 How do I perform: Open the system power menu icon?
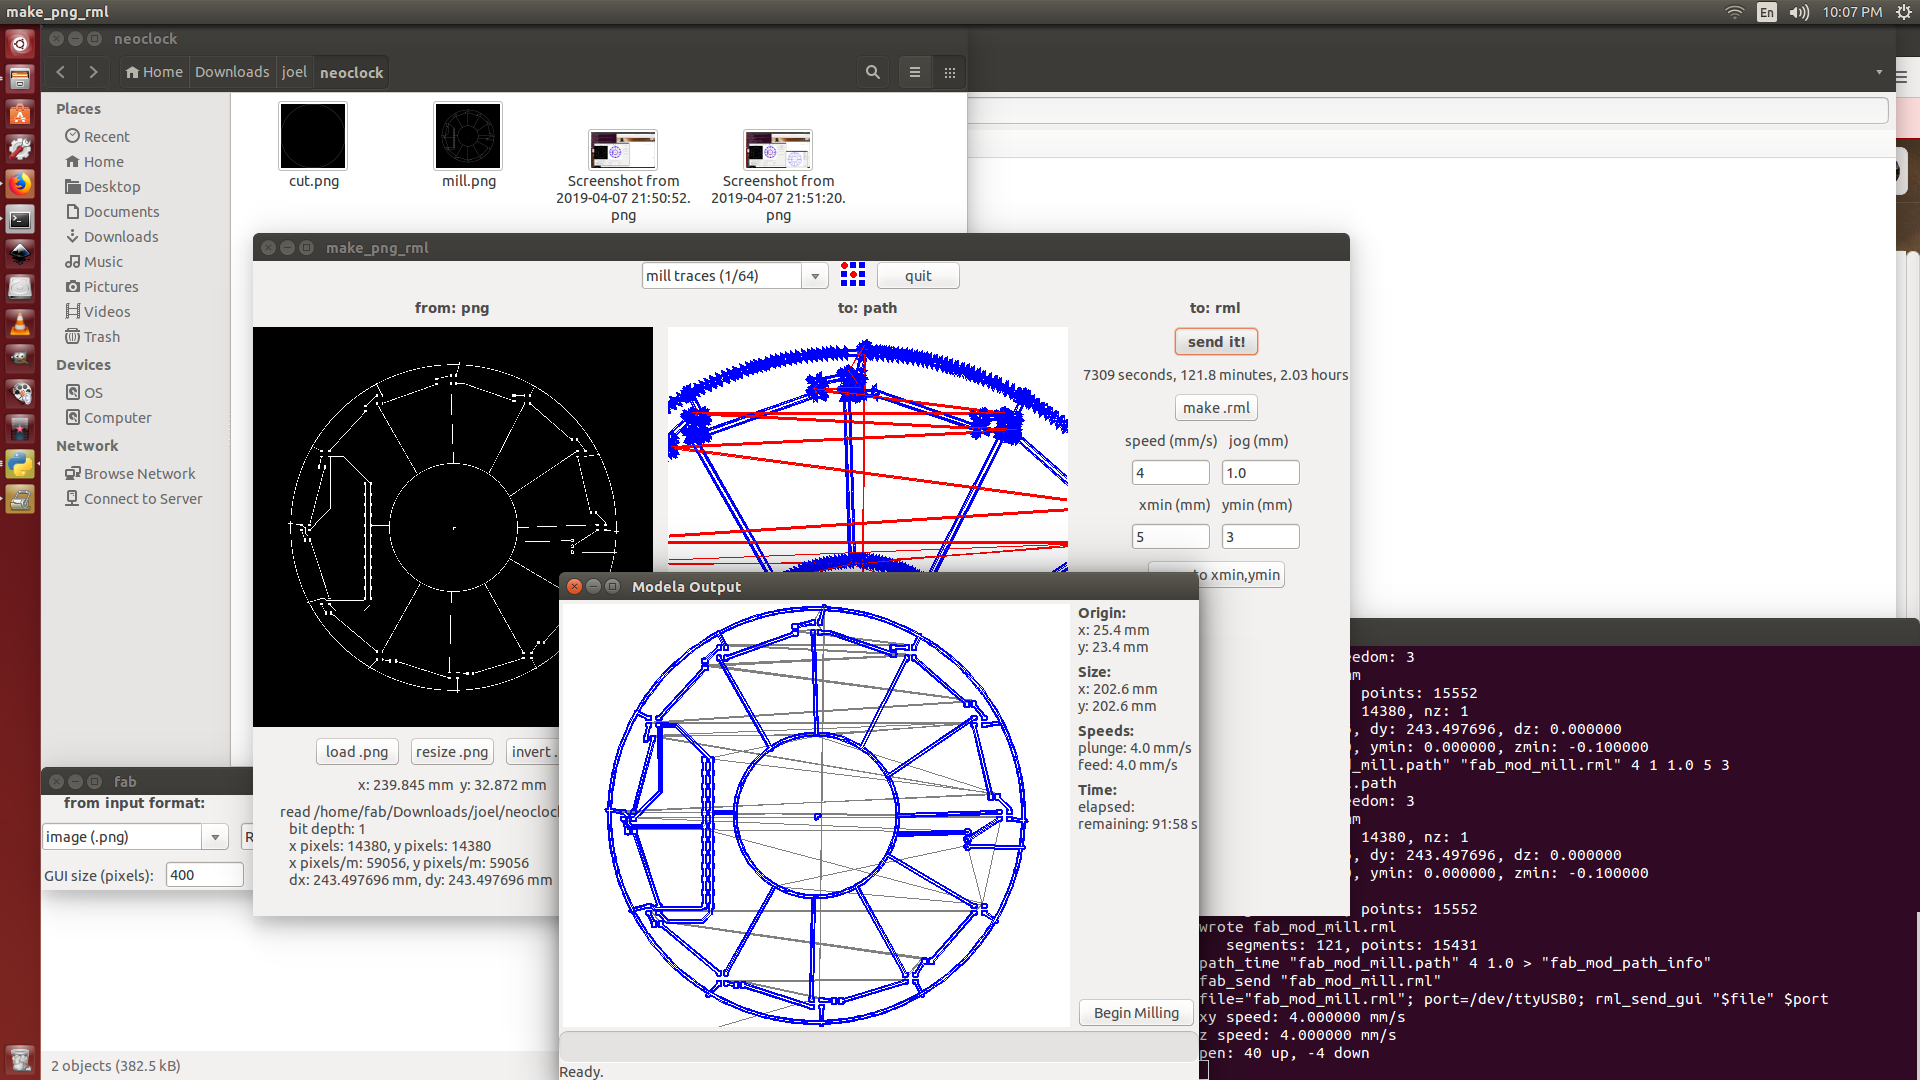click(1902, 12)
